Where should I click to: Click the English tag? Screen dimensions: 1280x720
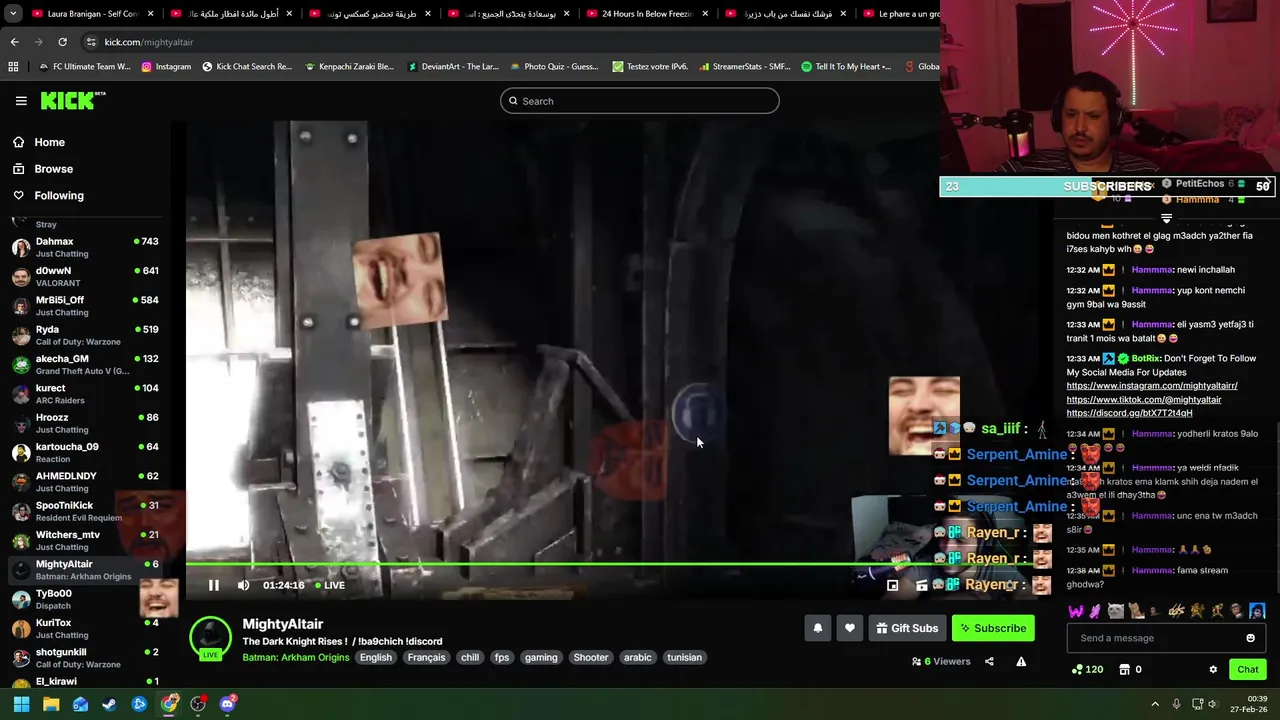(x=376, y=657)
